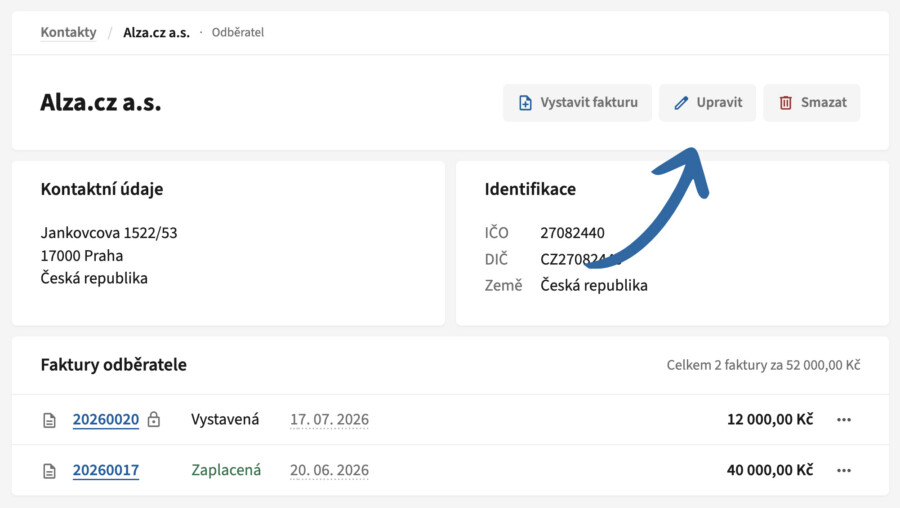This screenshot has height=508, width=900.
Task: Click the lock icon beside invoice 20260020
Action: click(153, 419)
